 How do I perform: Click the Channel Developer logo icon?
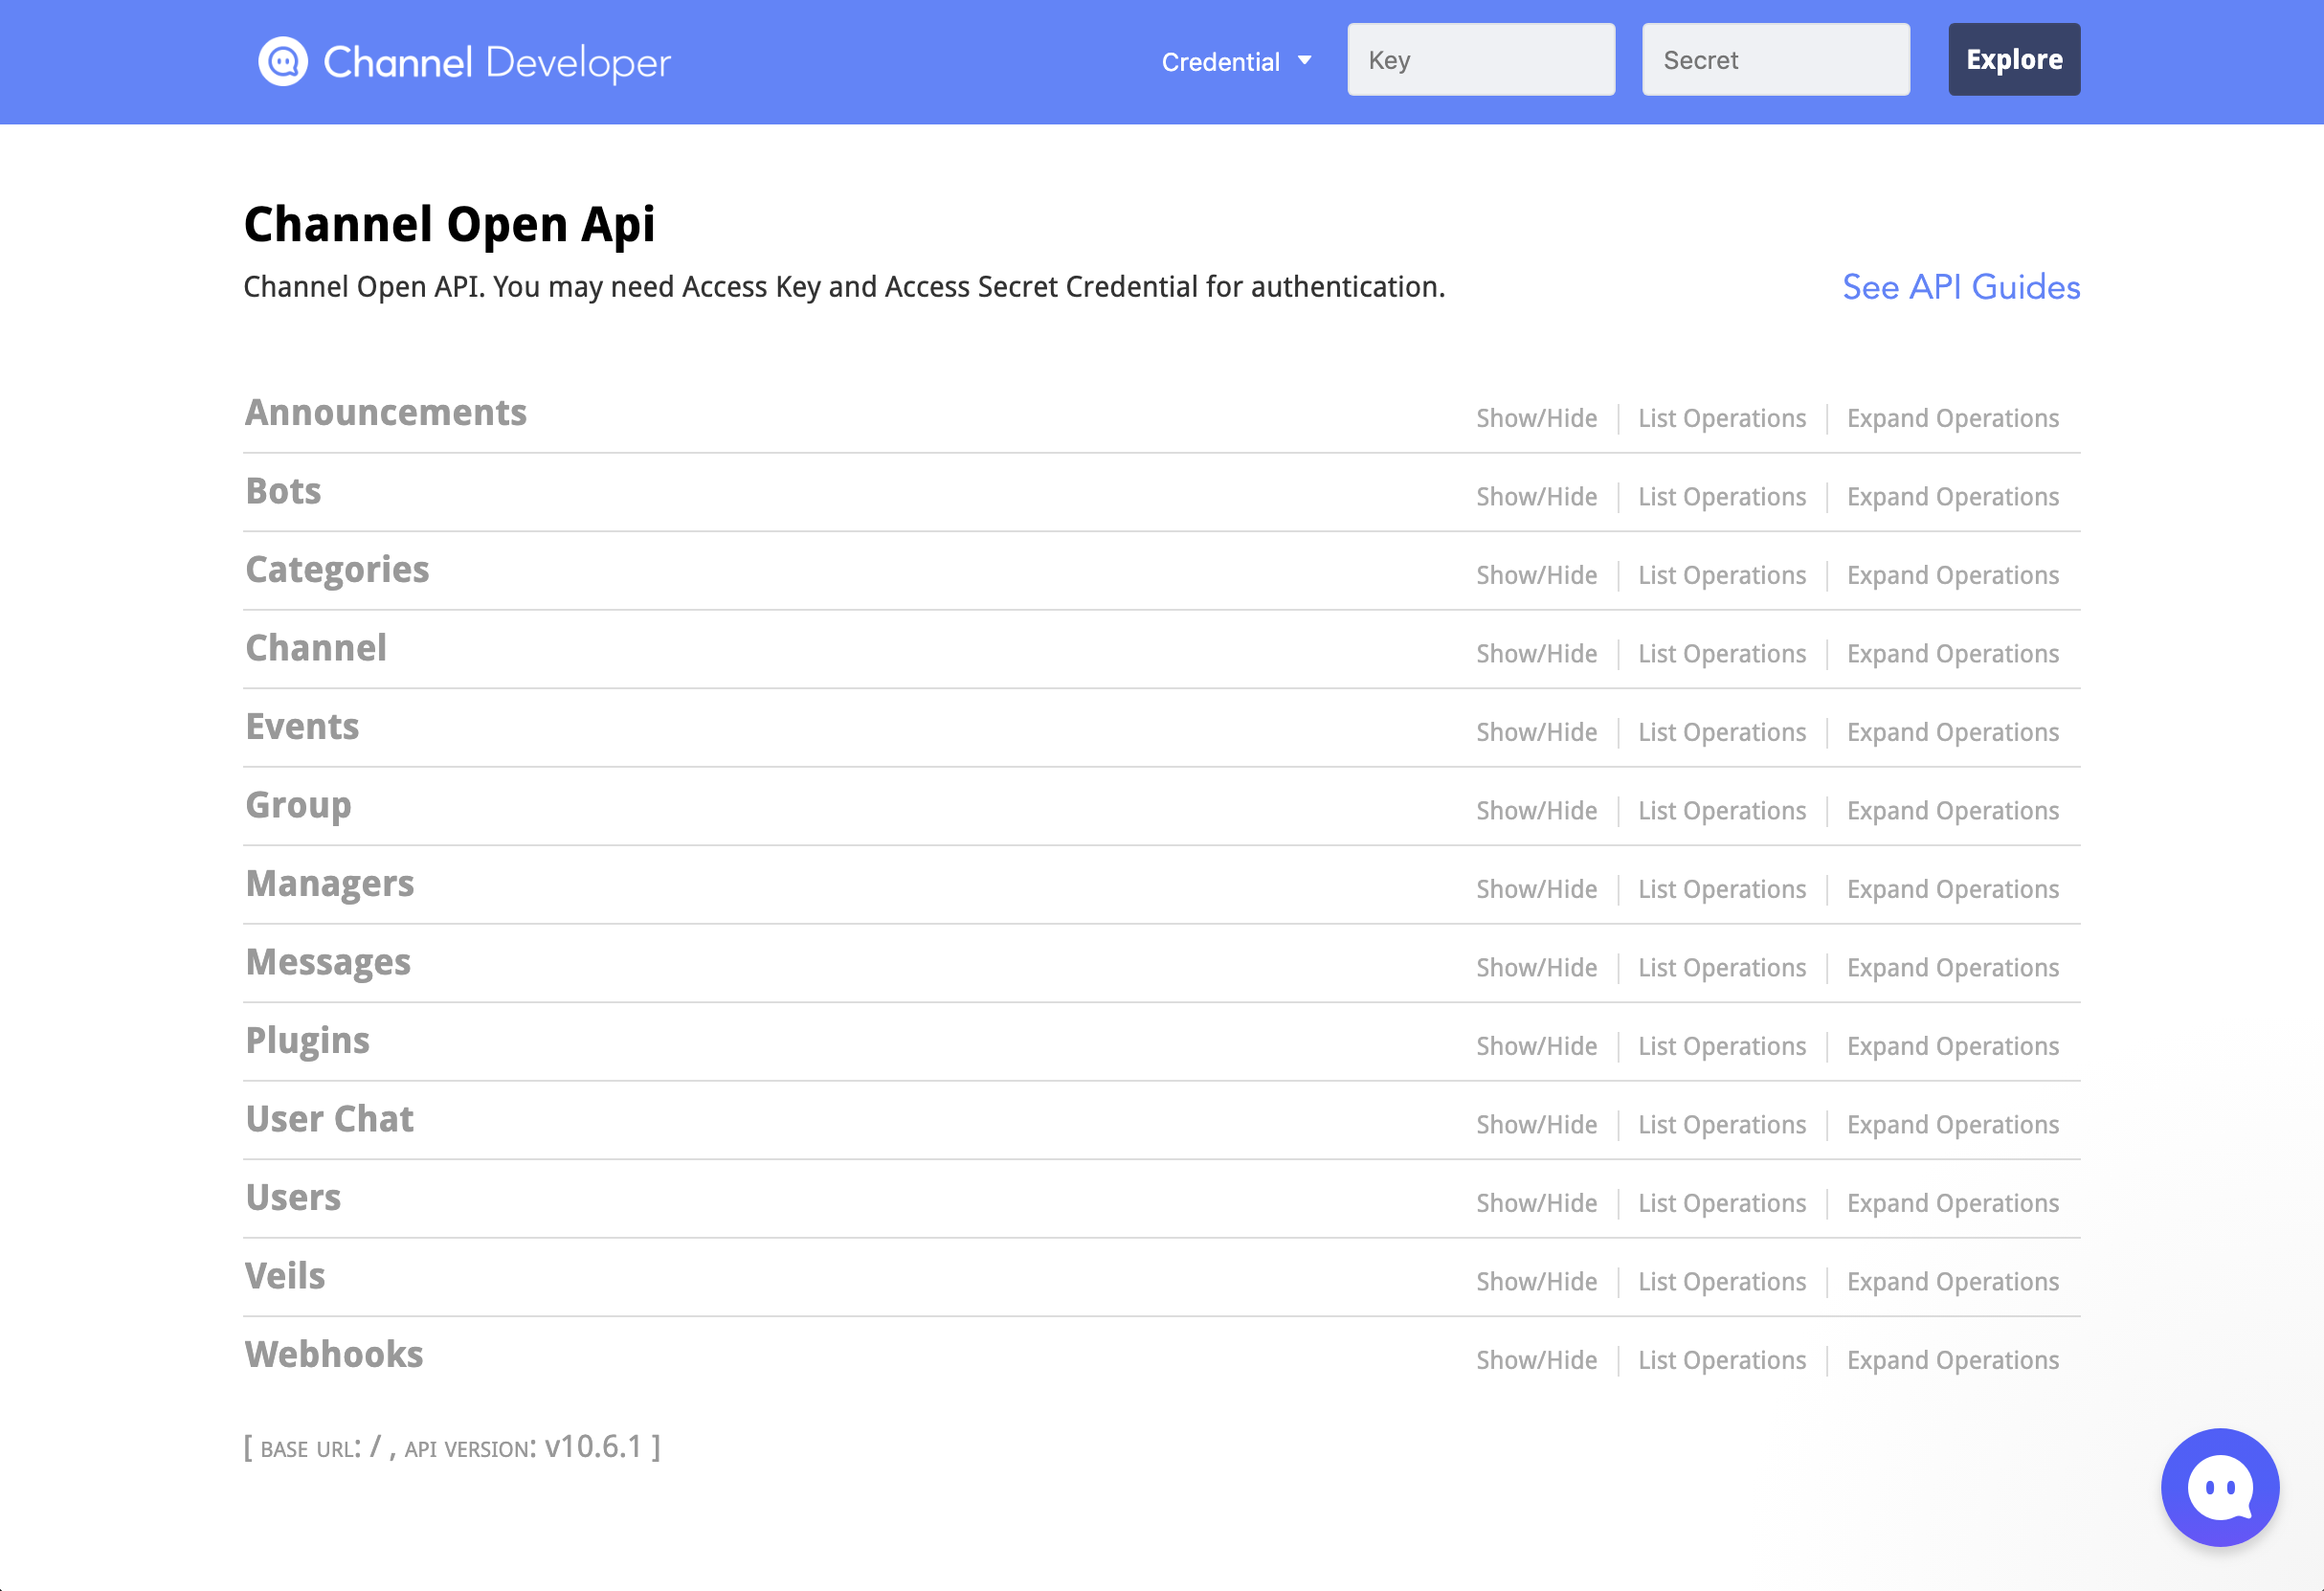coord(283,61)
